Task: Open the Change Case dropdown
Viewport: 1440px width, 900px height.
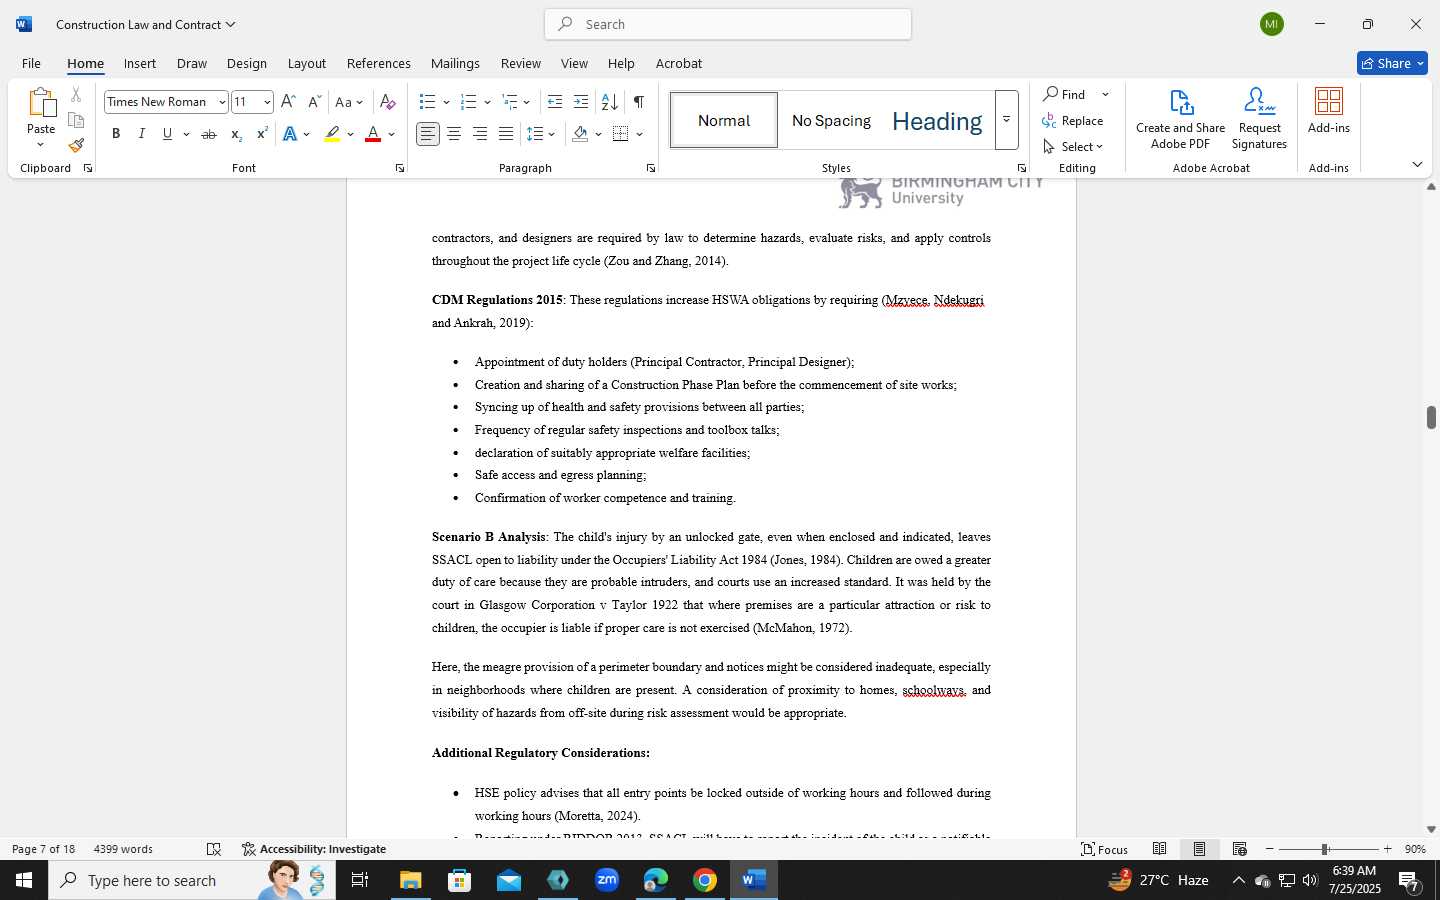Action: pos(349,102)
